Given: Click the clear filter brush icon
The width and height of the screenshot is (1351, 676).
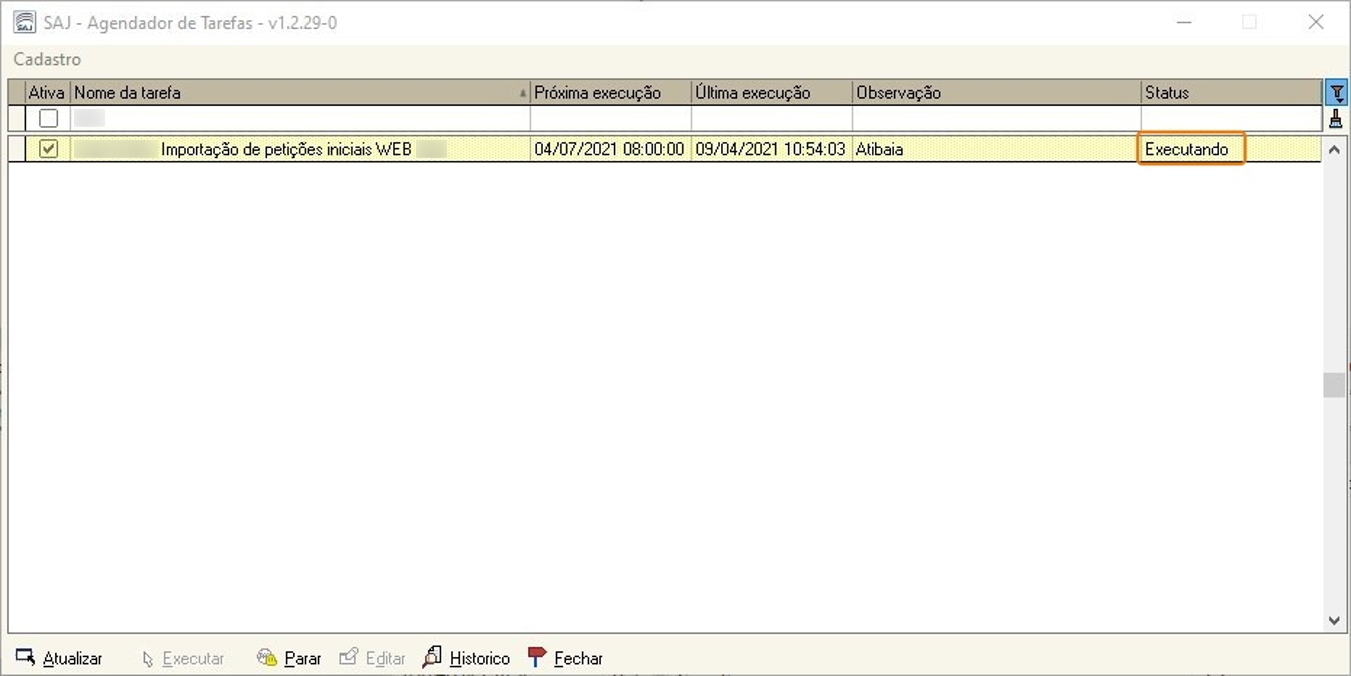Looking at the screenshot, I should tap(1335, 119).
